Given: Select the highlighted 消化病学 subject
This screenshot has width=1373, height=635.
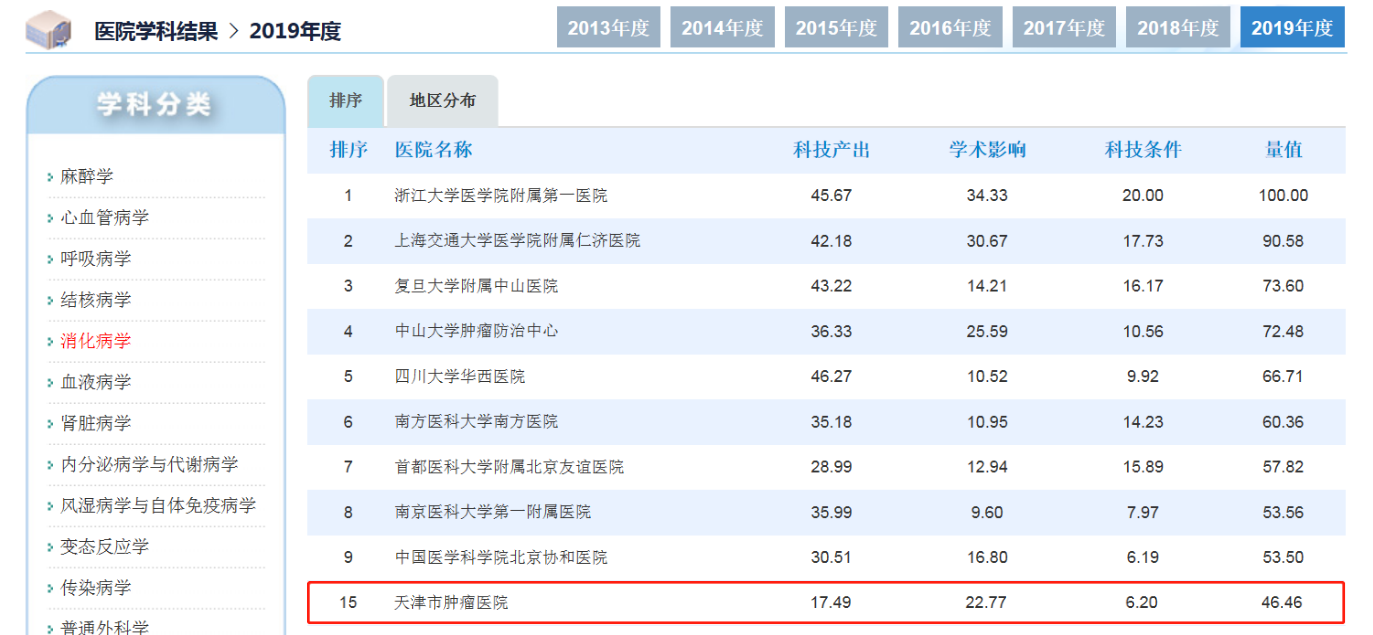Looking at the screenshot, I should tap(96, 340).
